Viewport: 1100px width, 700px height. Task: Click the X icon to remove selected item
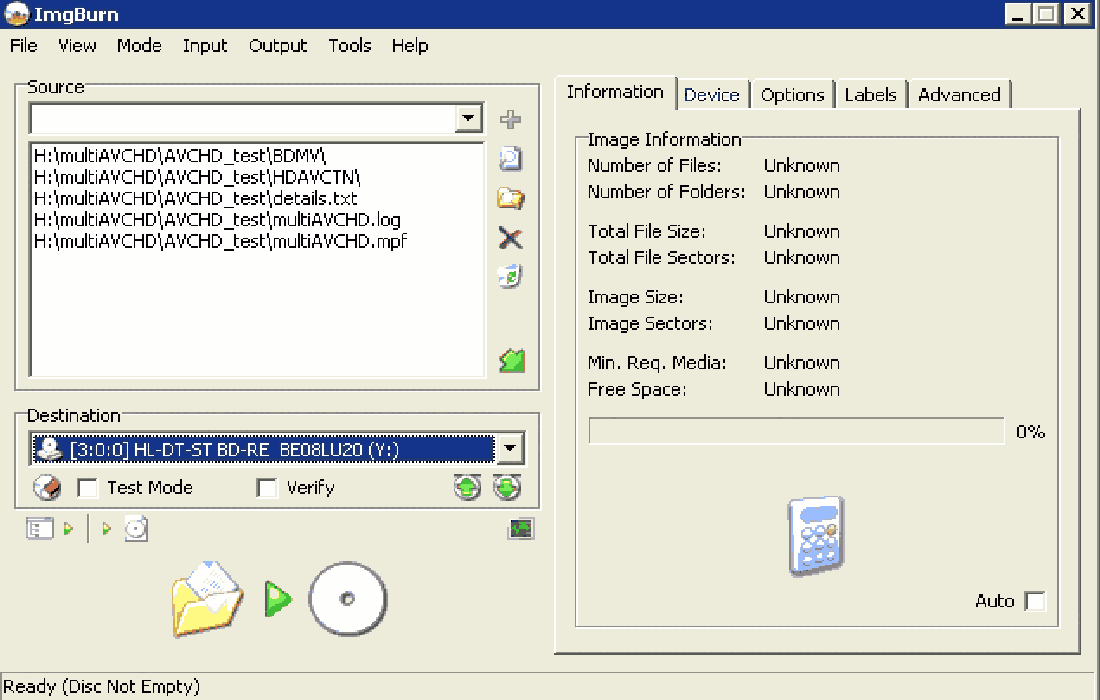pos(511,238)
